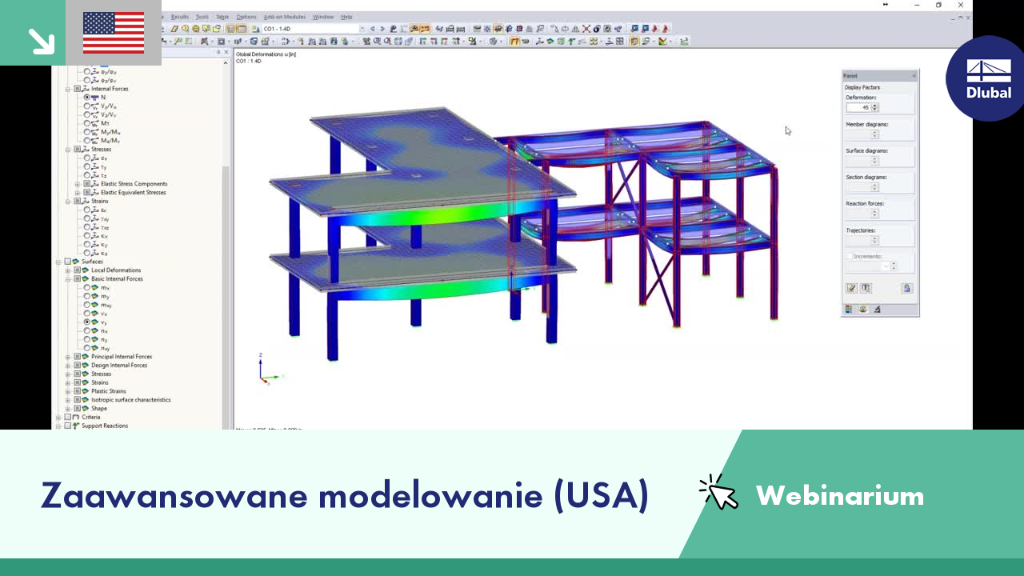
Task: Open the CO1 - 1.4D load case dropdown
Action: 313,29
